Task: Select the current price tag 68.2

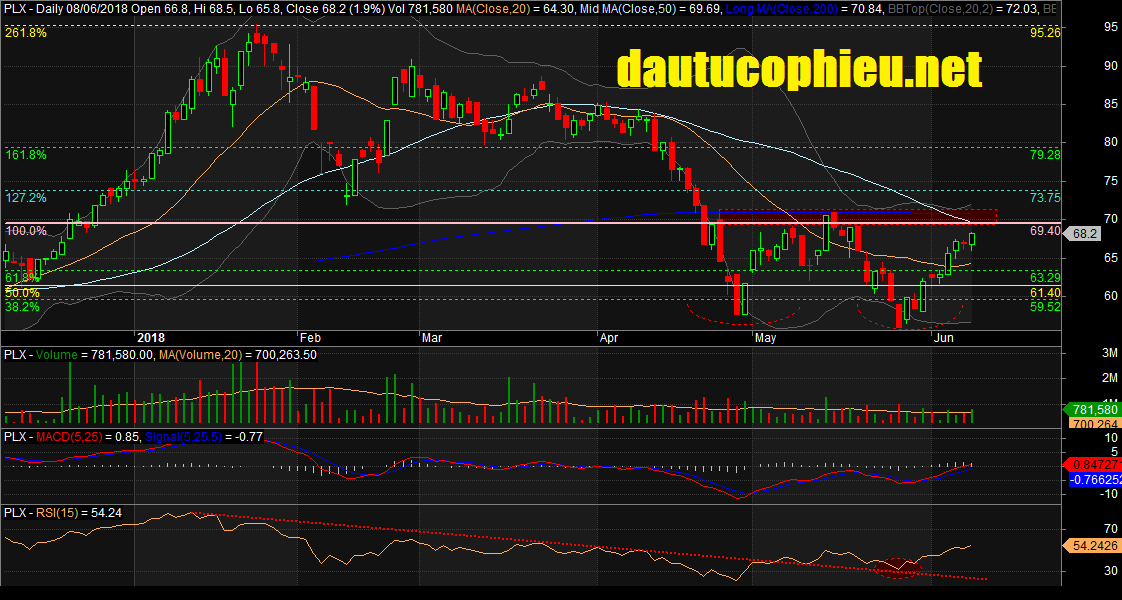Action: coord(1085,233)
